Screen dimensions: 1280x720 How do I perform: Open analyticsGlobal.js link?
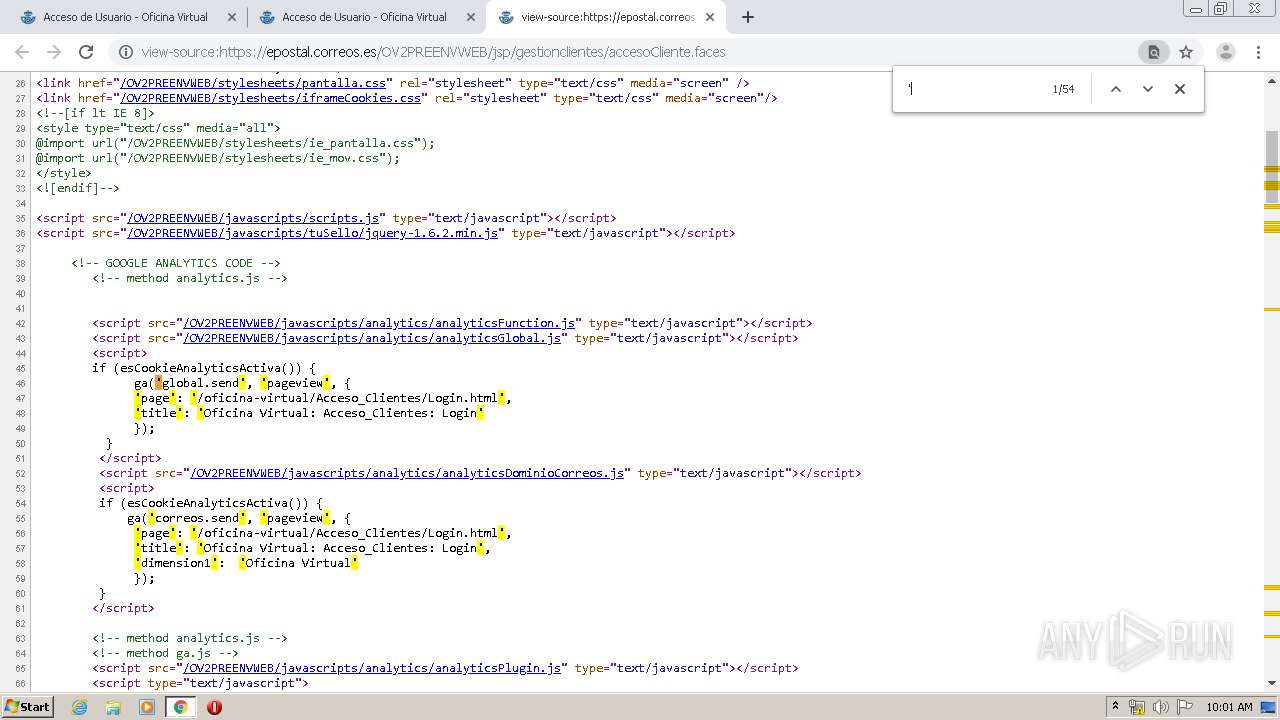(x=372, y=338)
